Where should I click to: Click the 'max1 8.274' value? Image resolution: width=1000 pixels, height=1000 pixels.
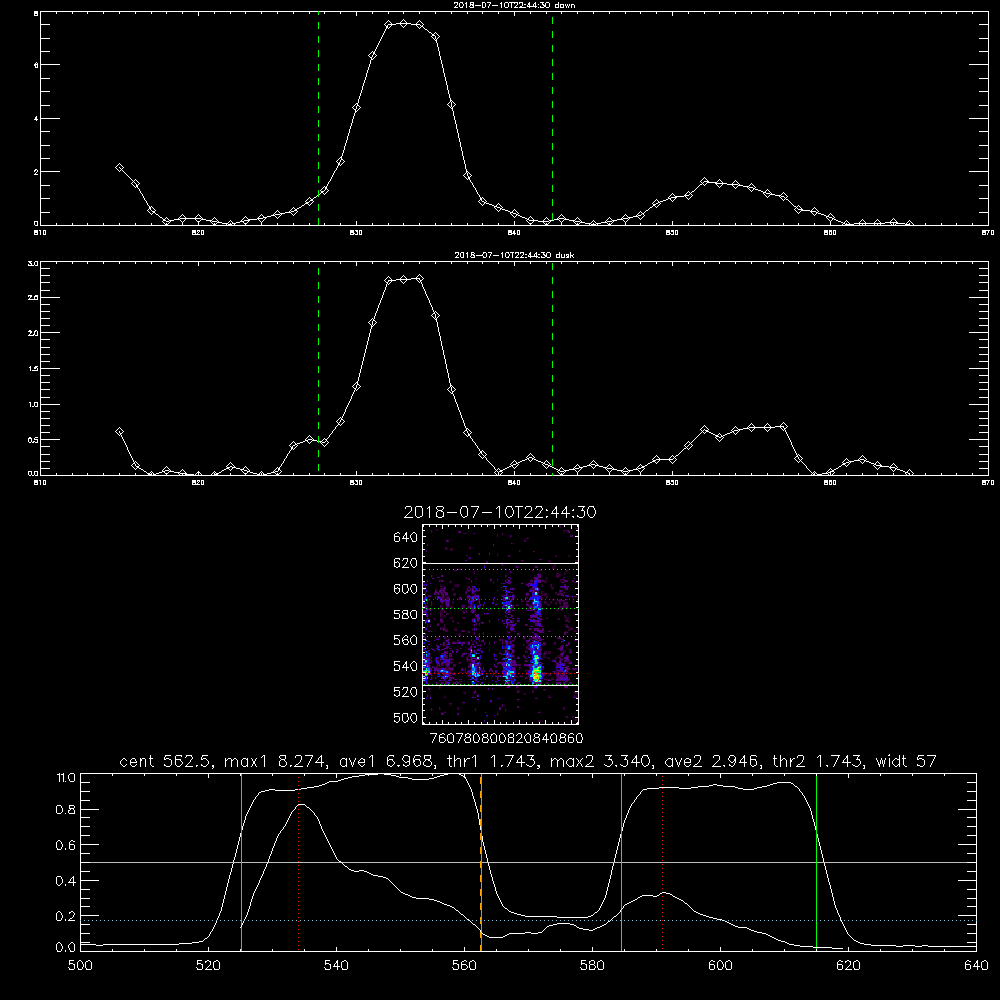[276, 761]
